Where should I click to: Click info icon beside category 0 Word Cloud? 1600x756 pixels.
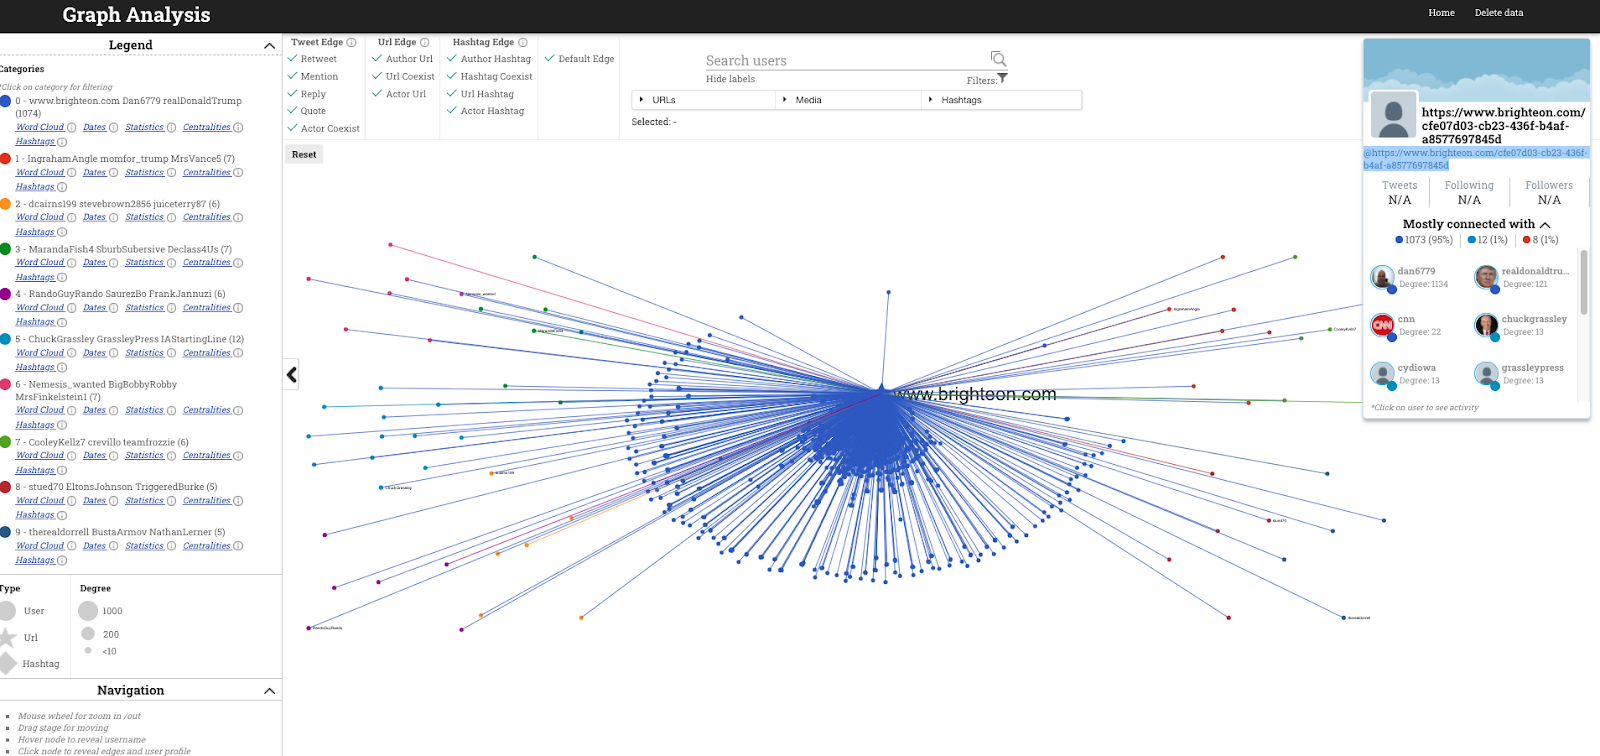[71, 128]
